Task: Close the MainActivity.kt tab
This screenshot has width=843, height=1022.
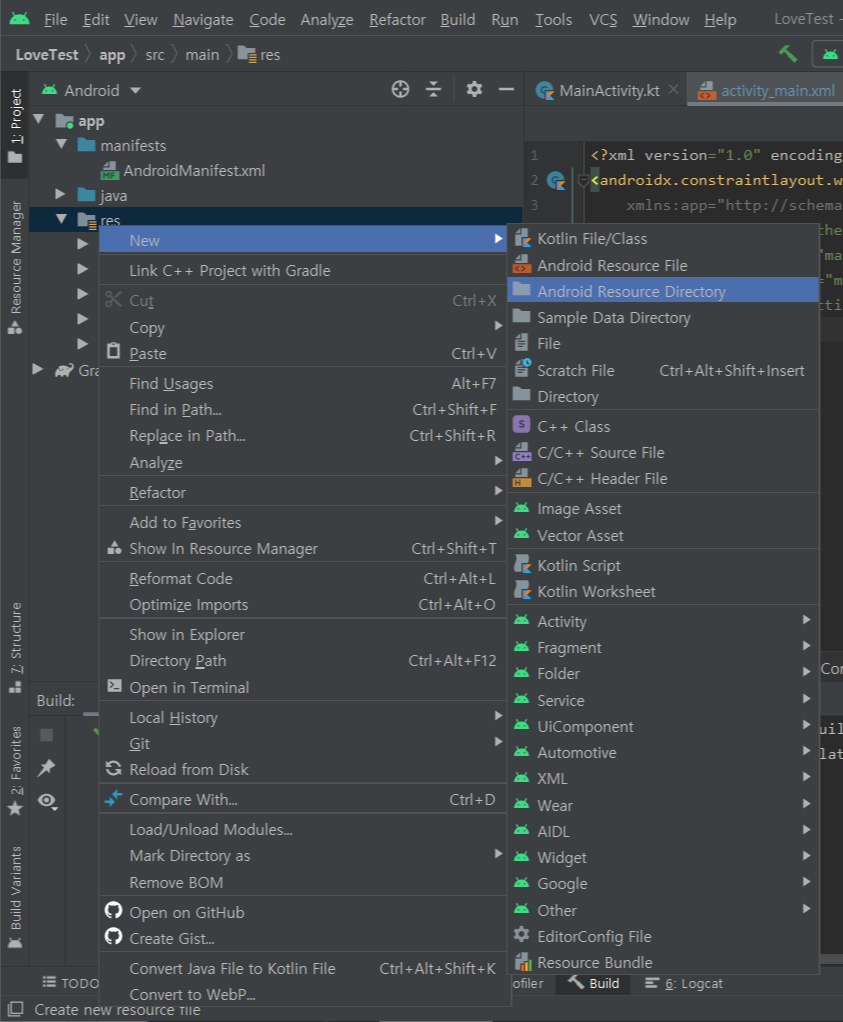Action: 673,89
